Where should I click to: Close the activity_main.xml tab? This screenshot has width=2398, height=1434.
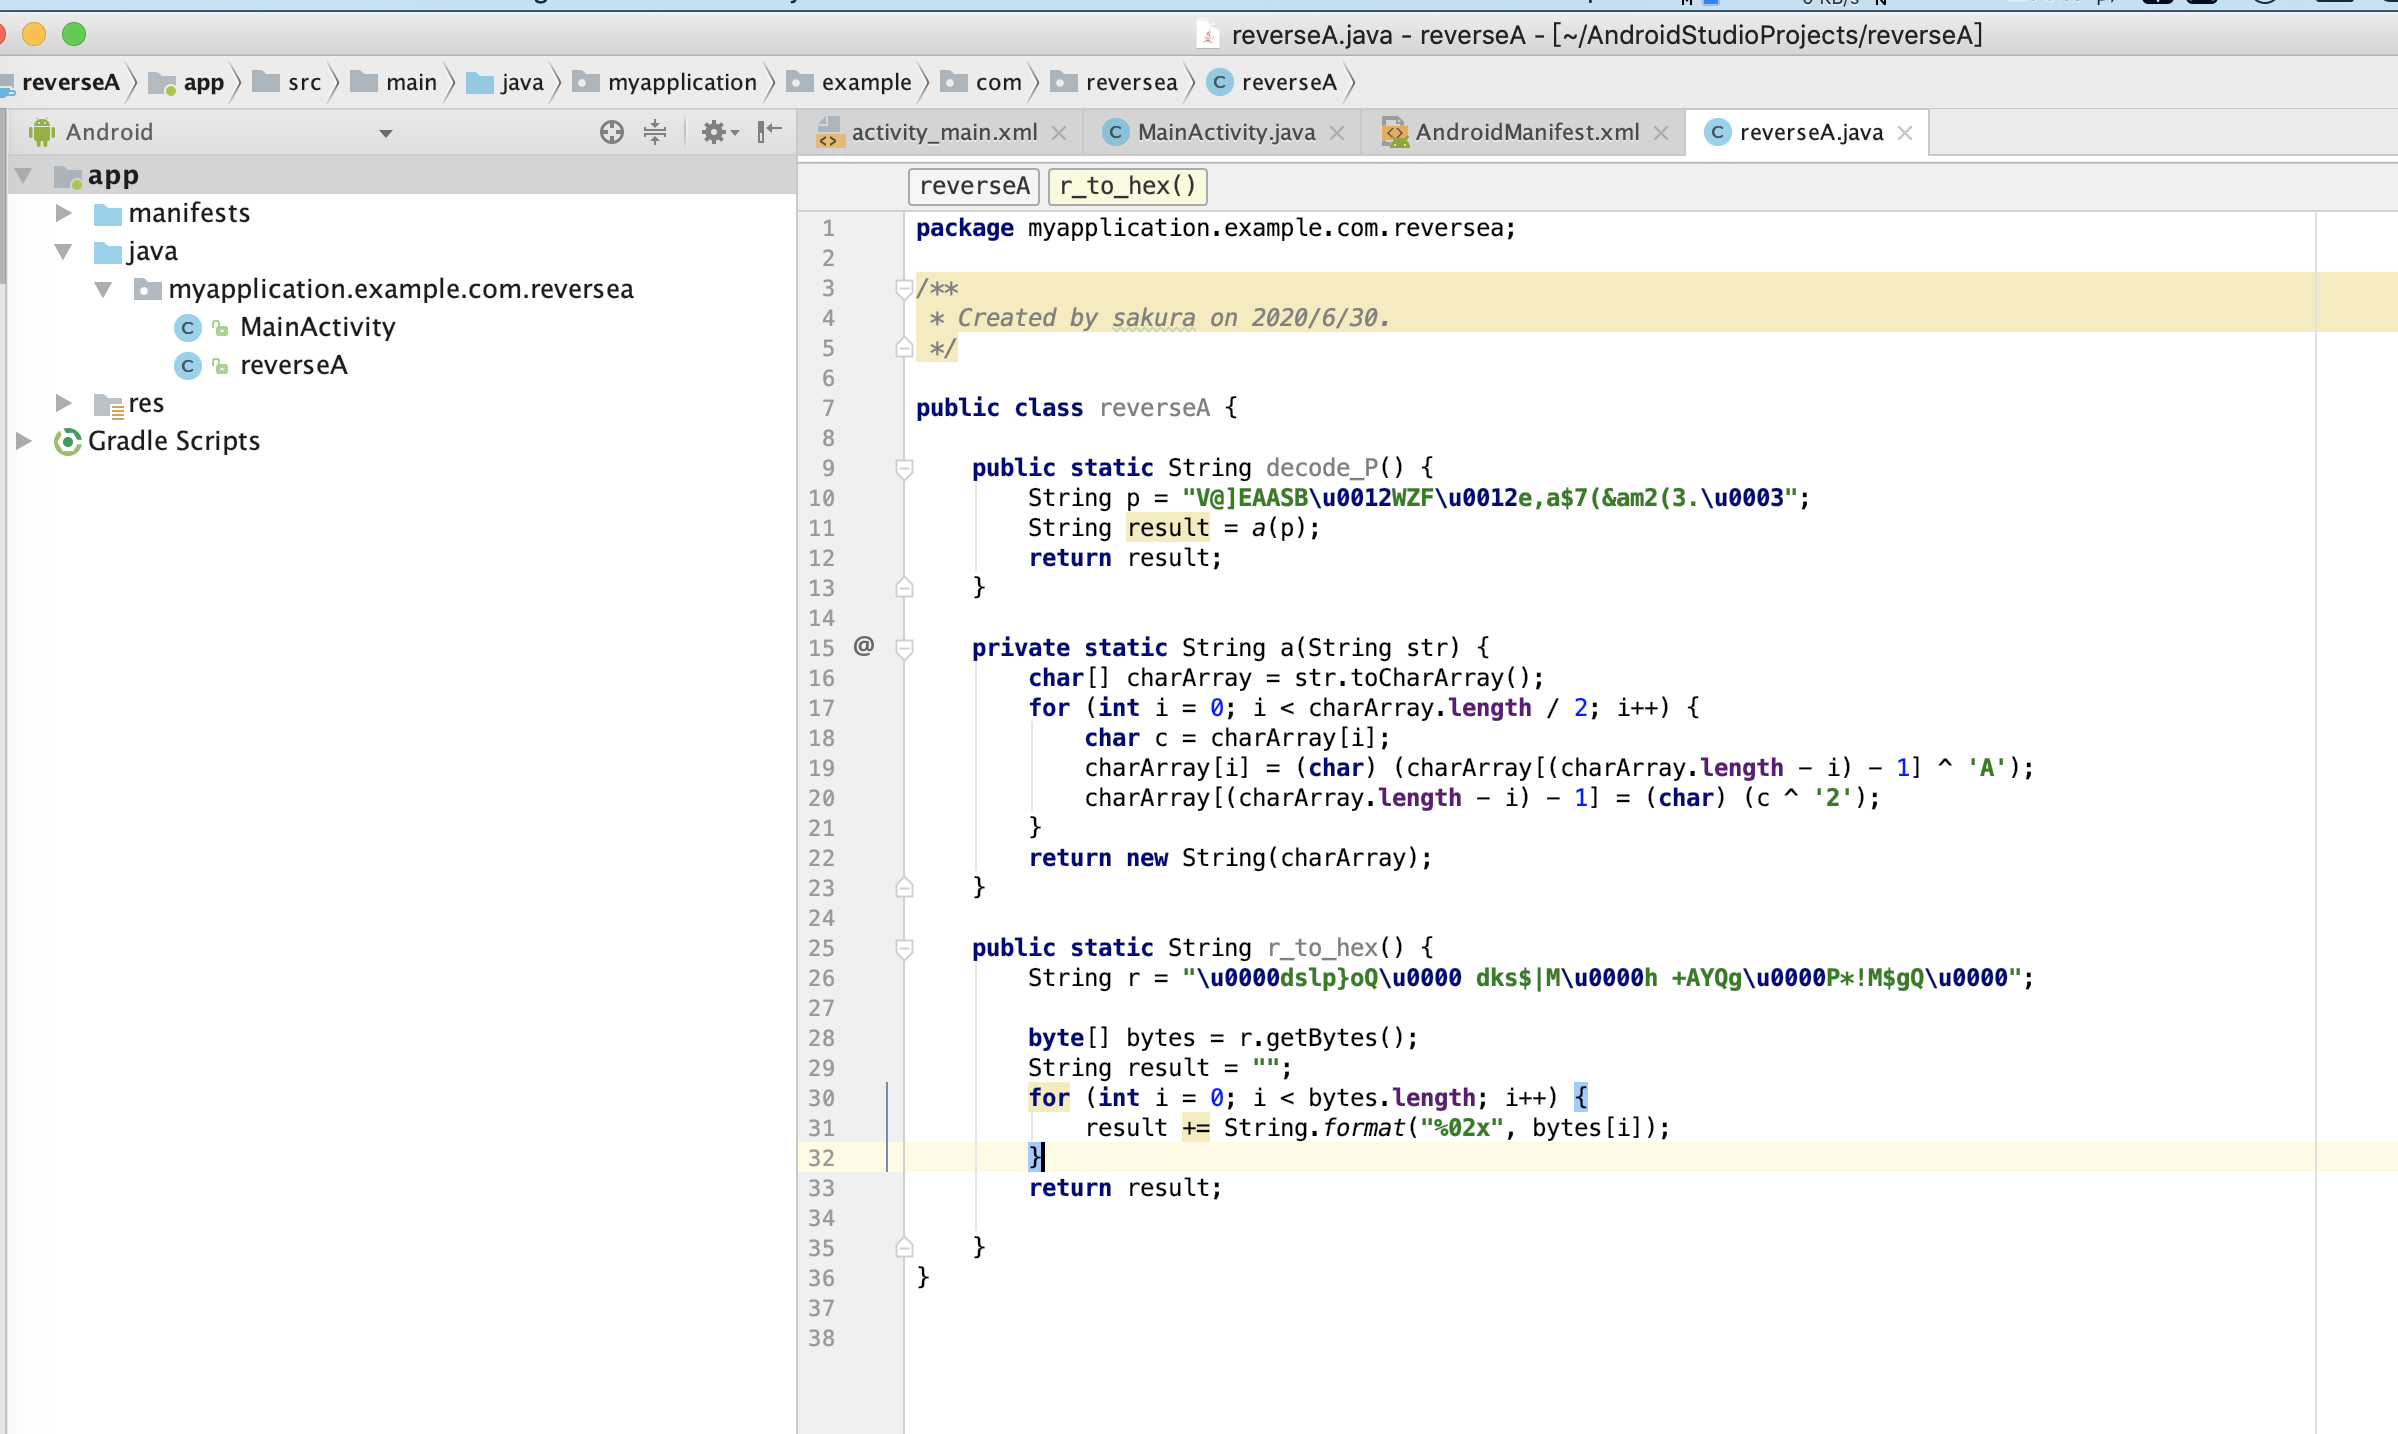1060,133
